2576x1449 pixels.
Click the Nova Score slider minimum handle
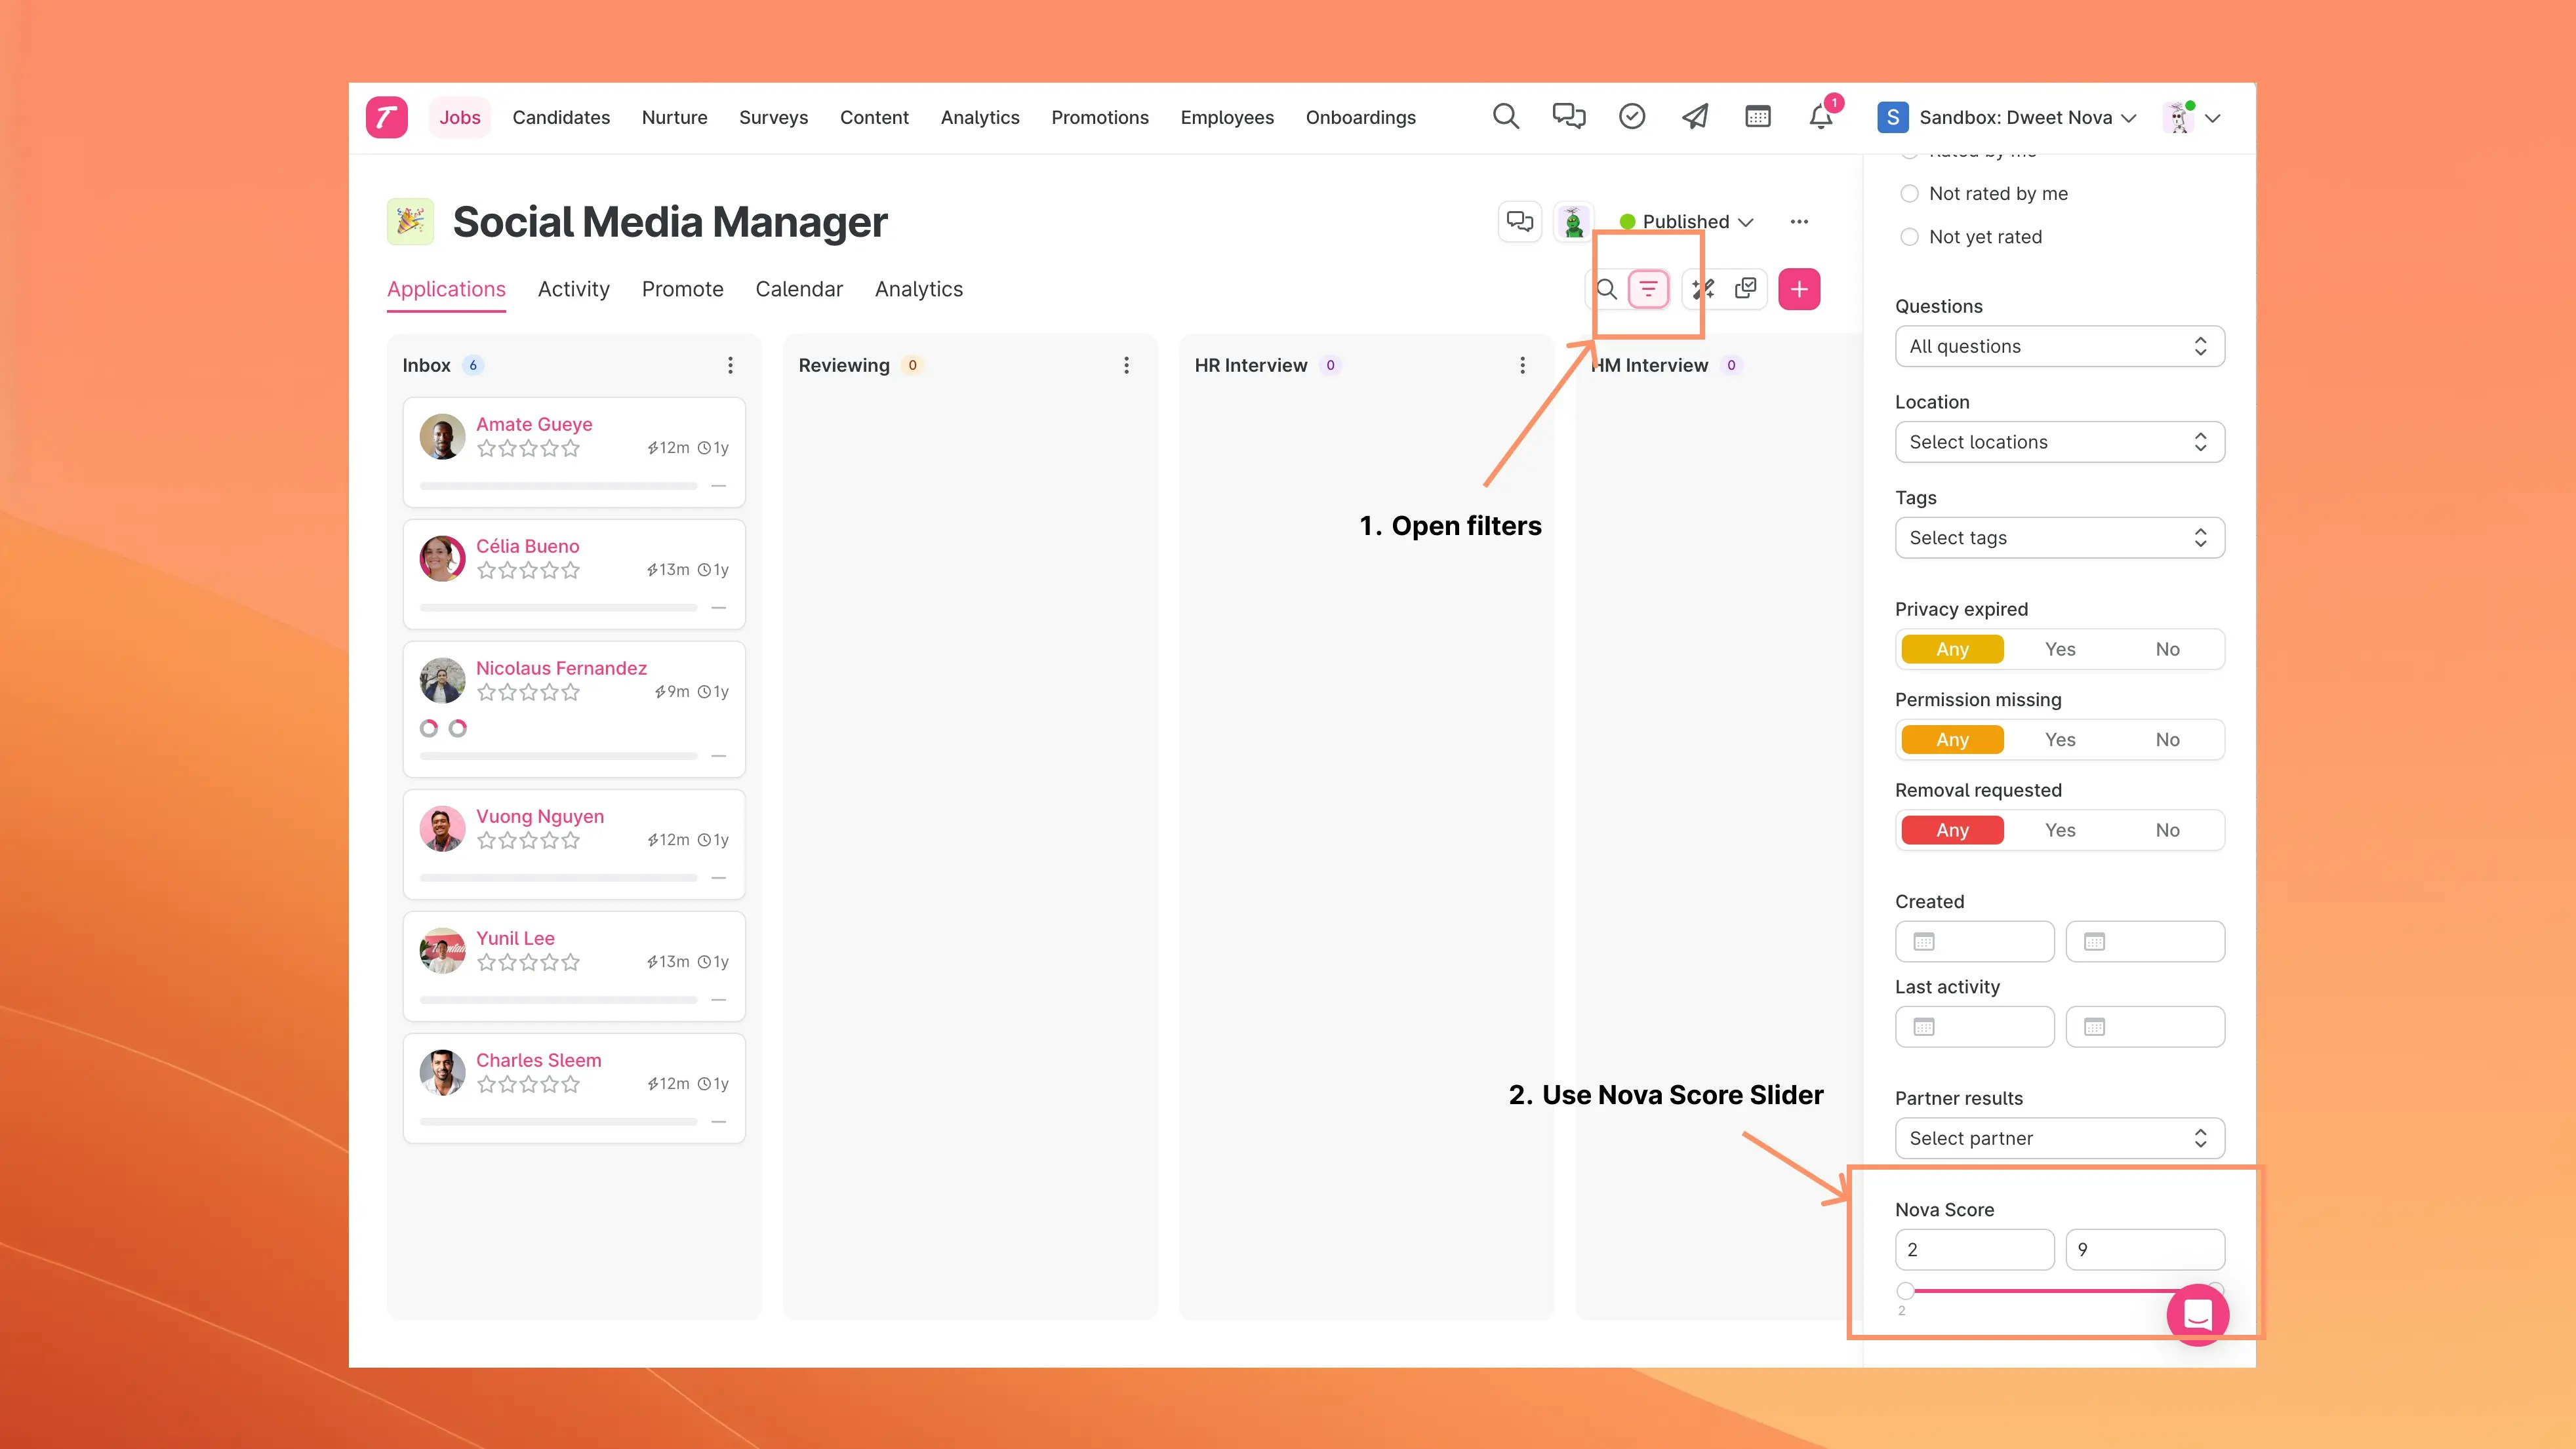coord(1905,1291)
